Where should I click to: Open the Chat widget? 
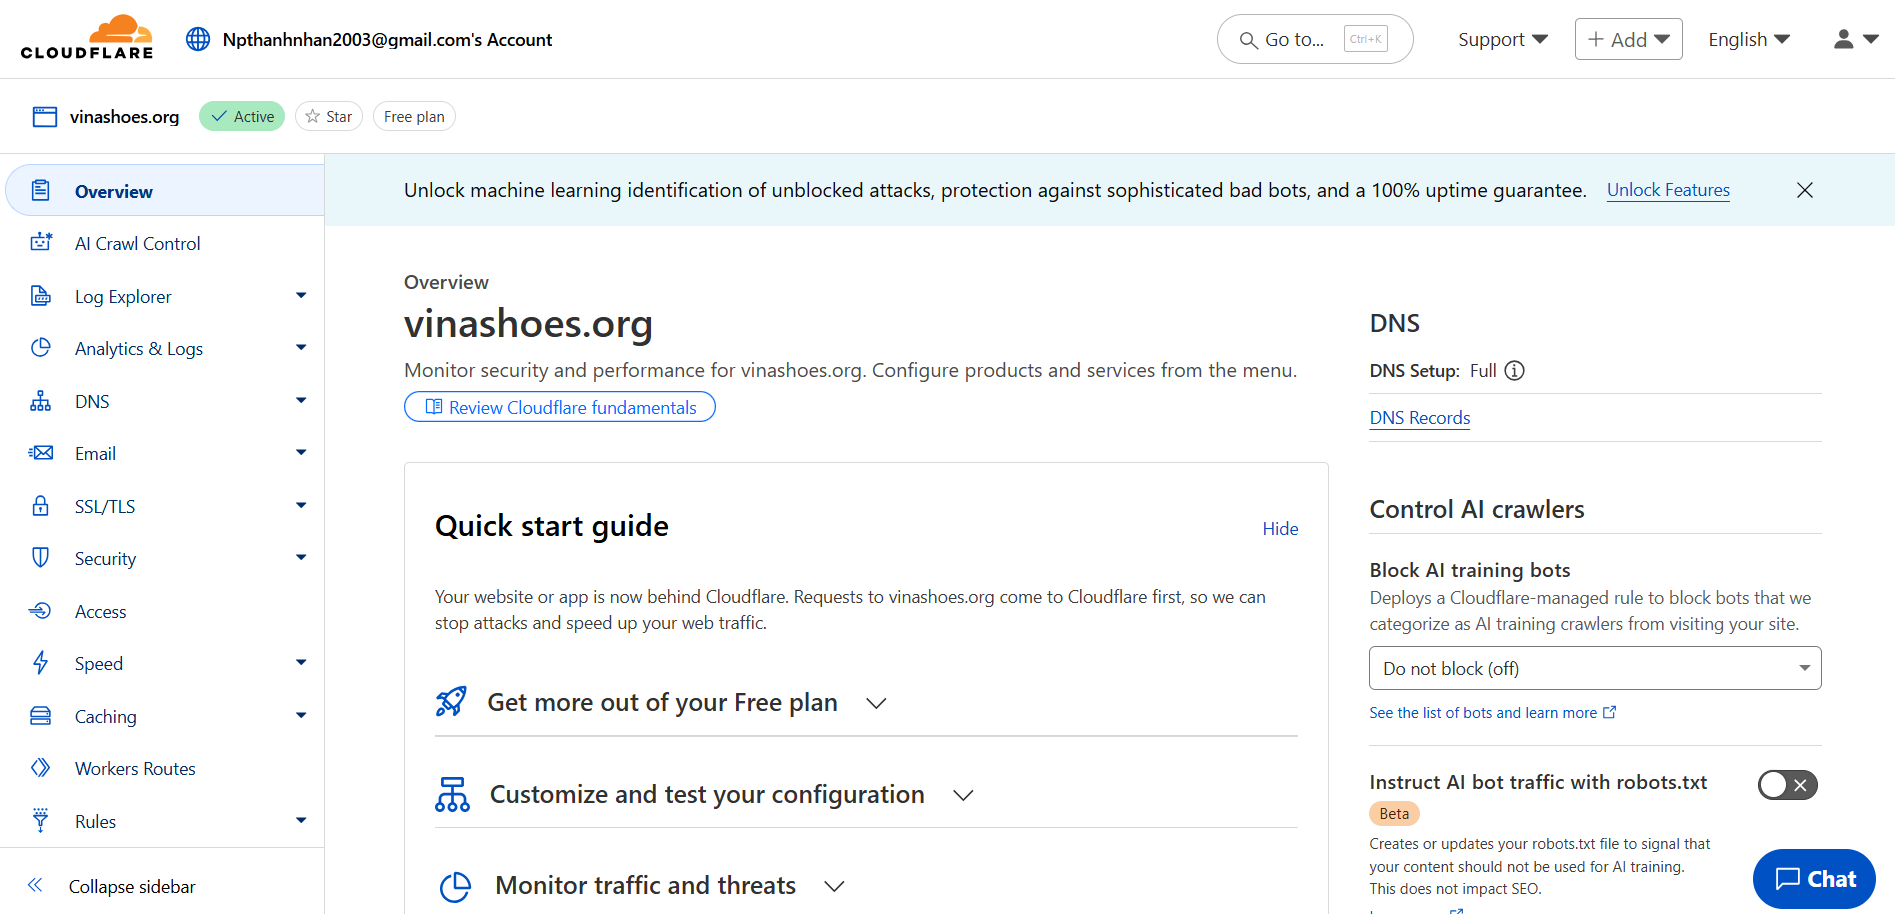1813,879
